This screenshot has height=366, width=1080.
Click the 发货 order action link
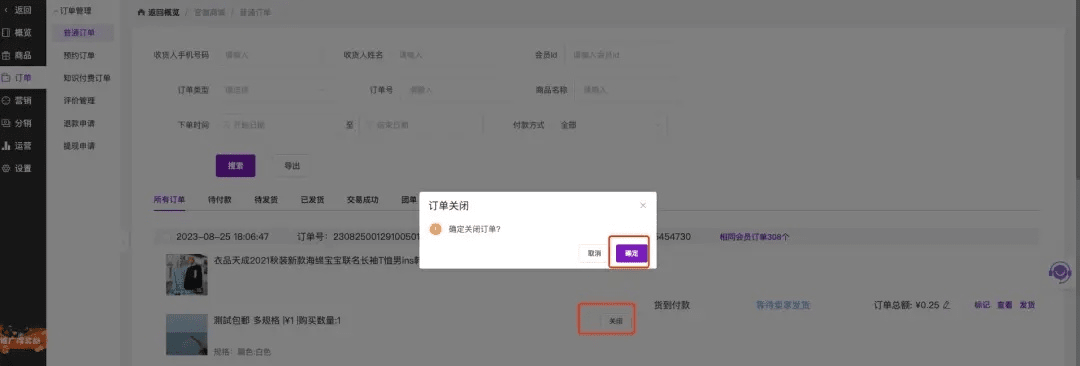coord(1027,305)
